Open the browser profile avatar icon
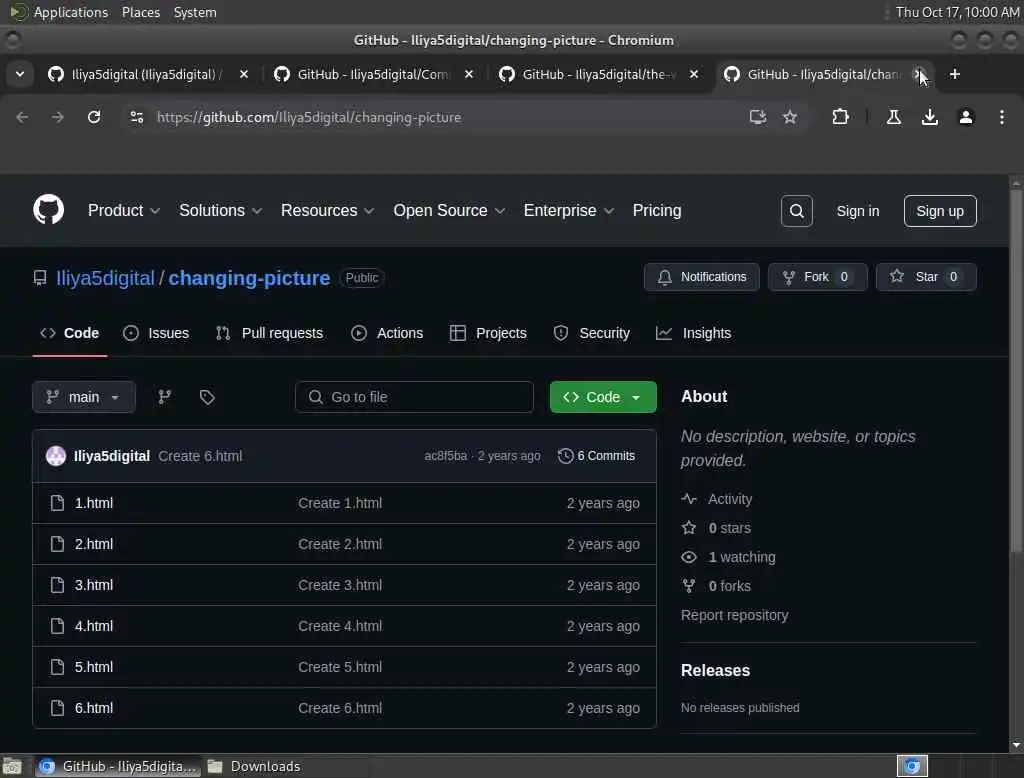 click(966, 117)
